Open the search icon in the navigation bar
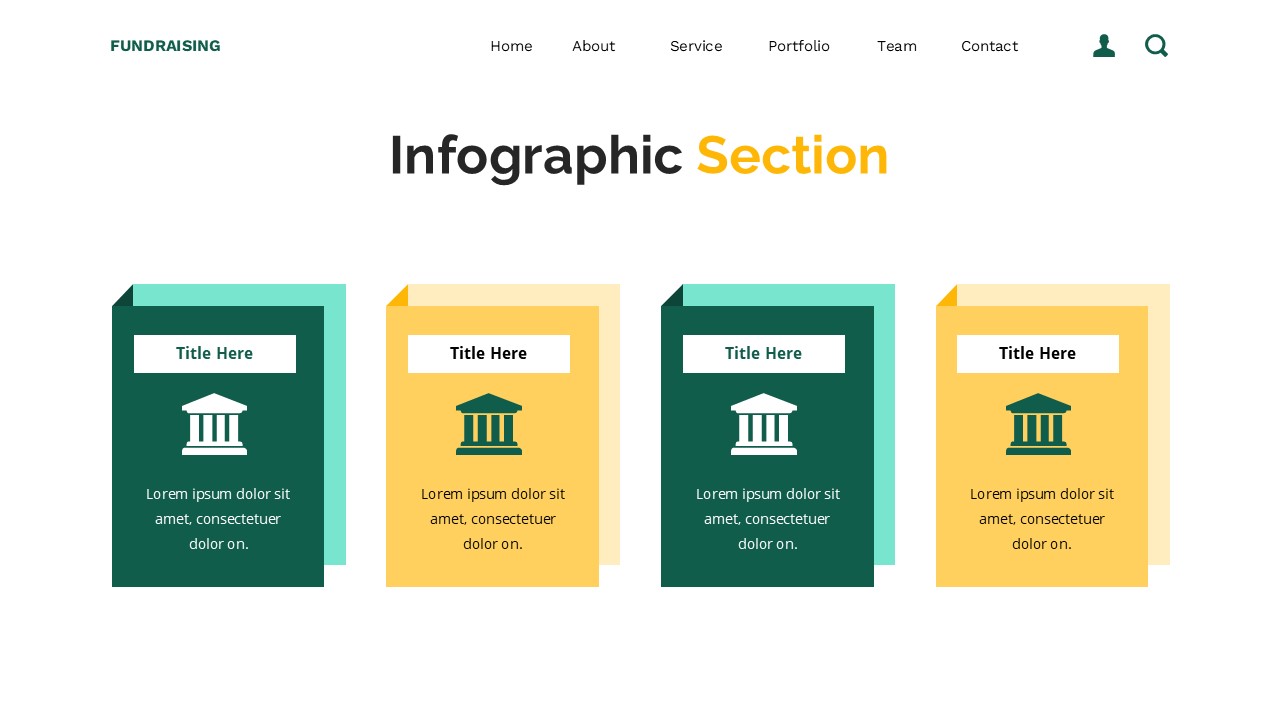 (1156, 46)
